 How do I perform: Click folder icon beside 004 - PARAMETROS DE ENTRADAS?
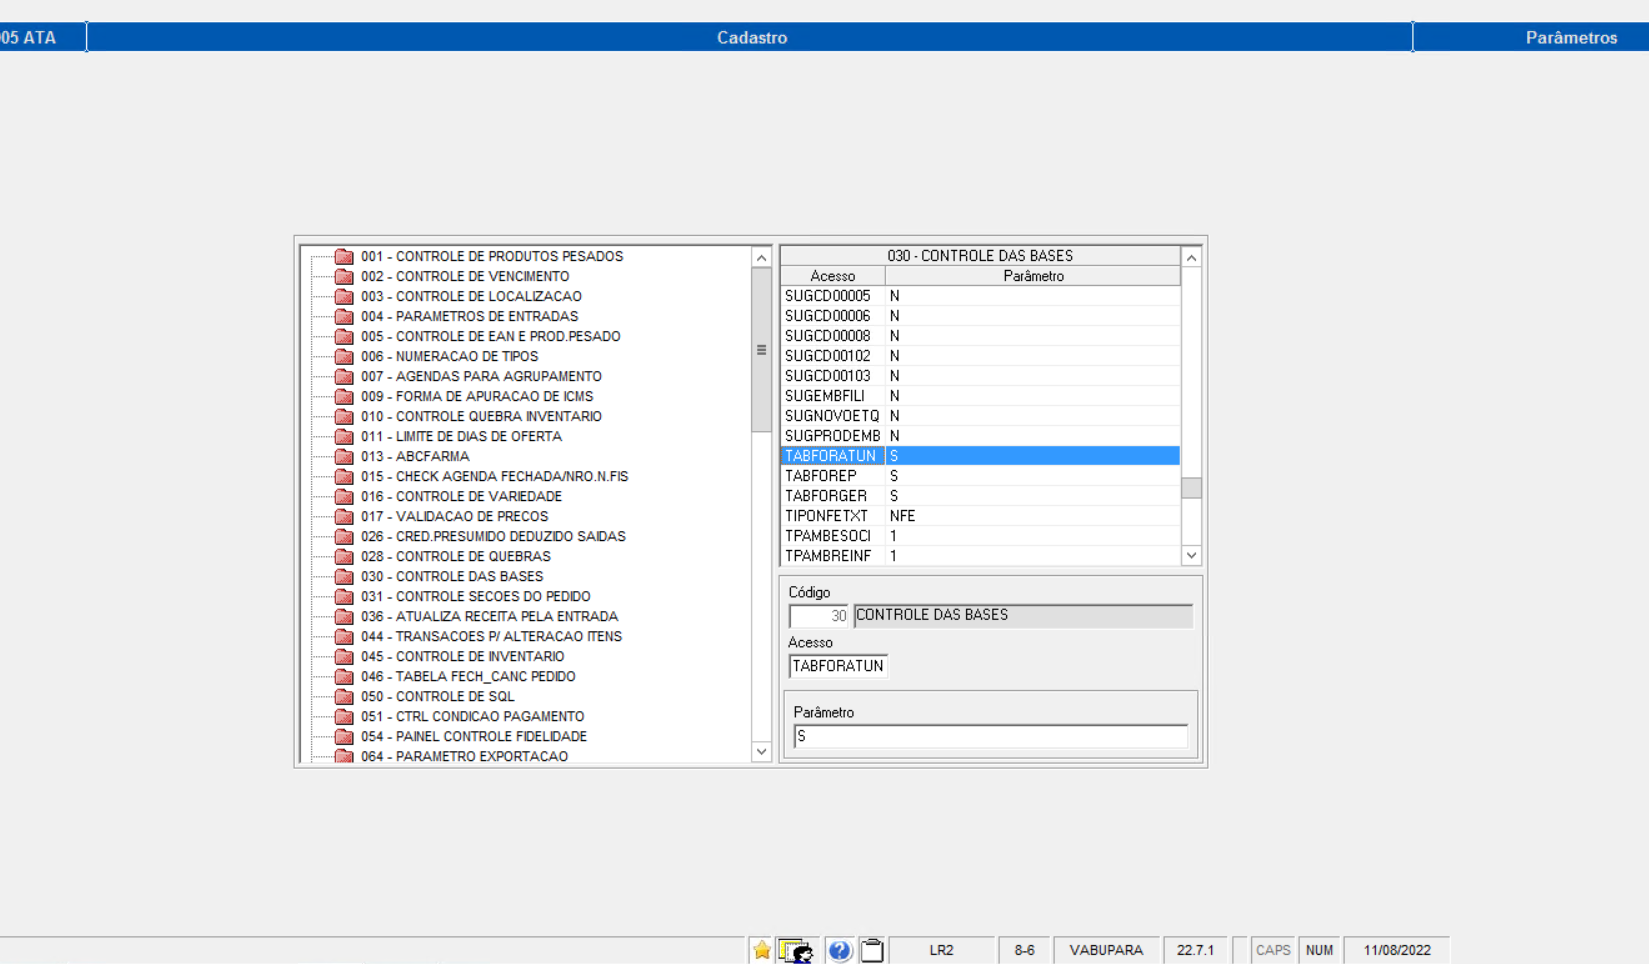coord(344,317)
